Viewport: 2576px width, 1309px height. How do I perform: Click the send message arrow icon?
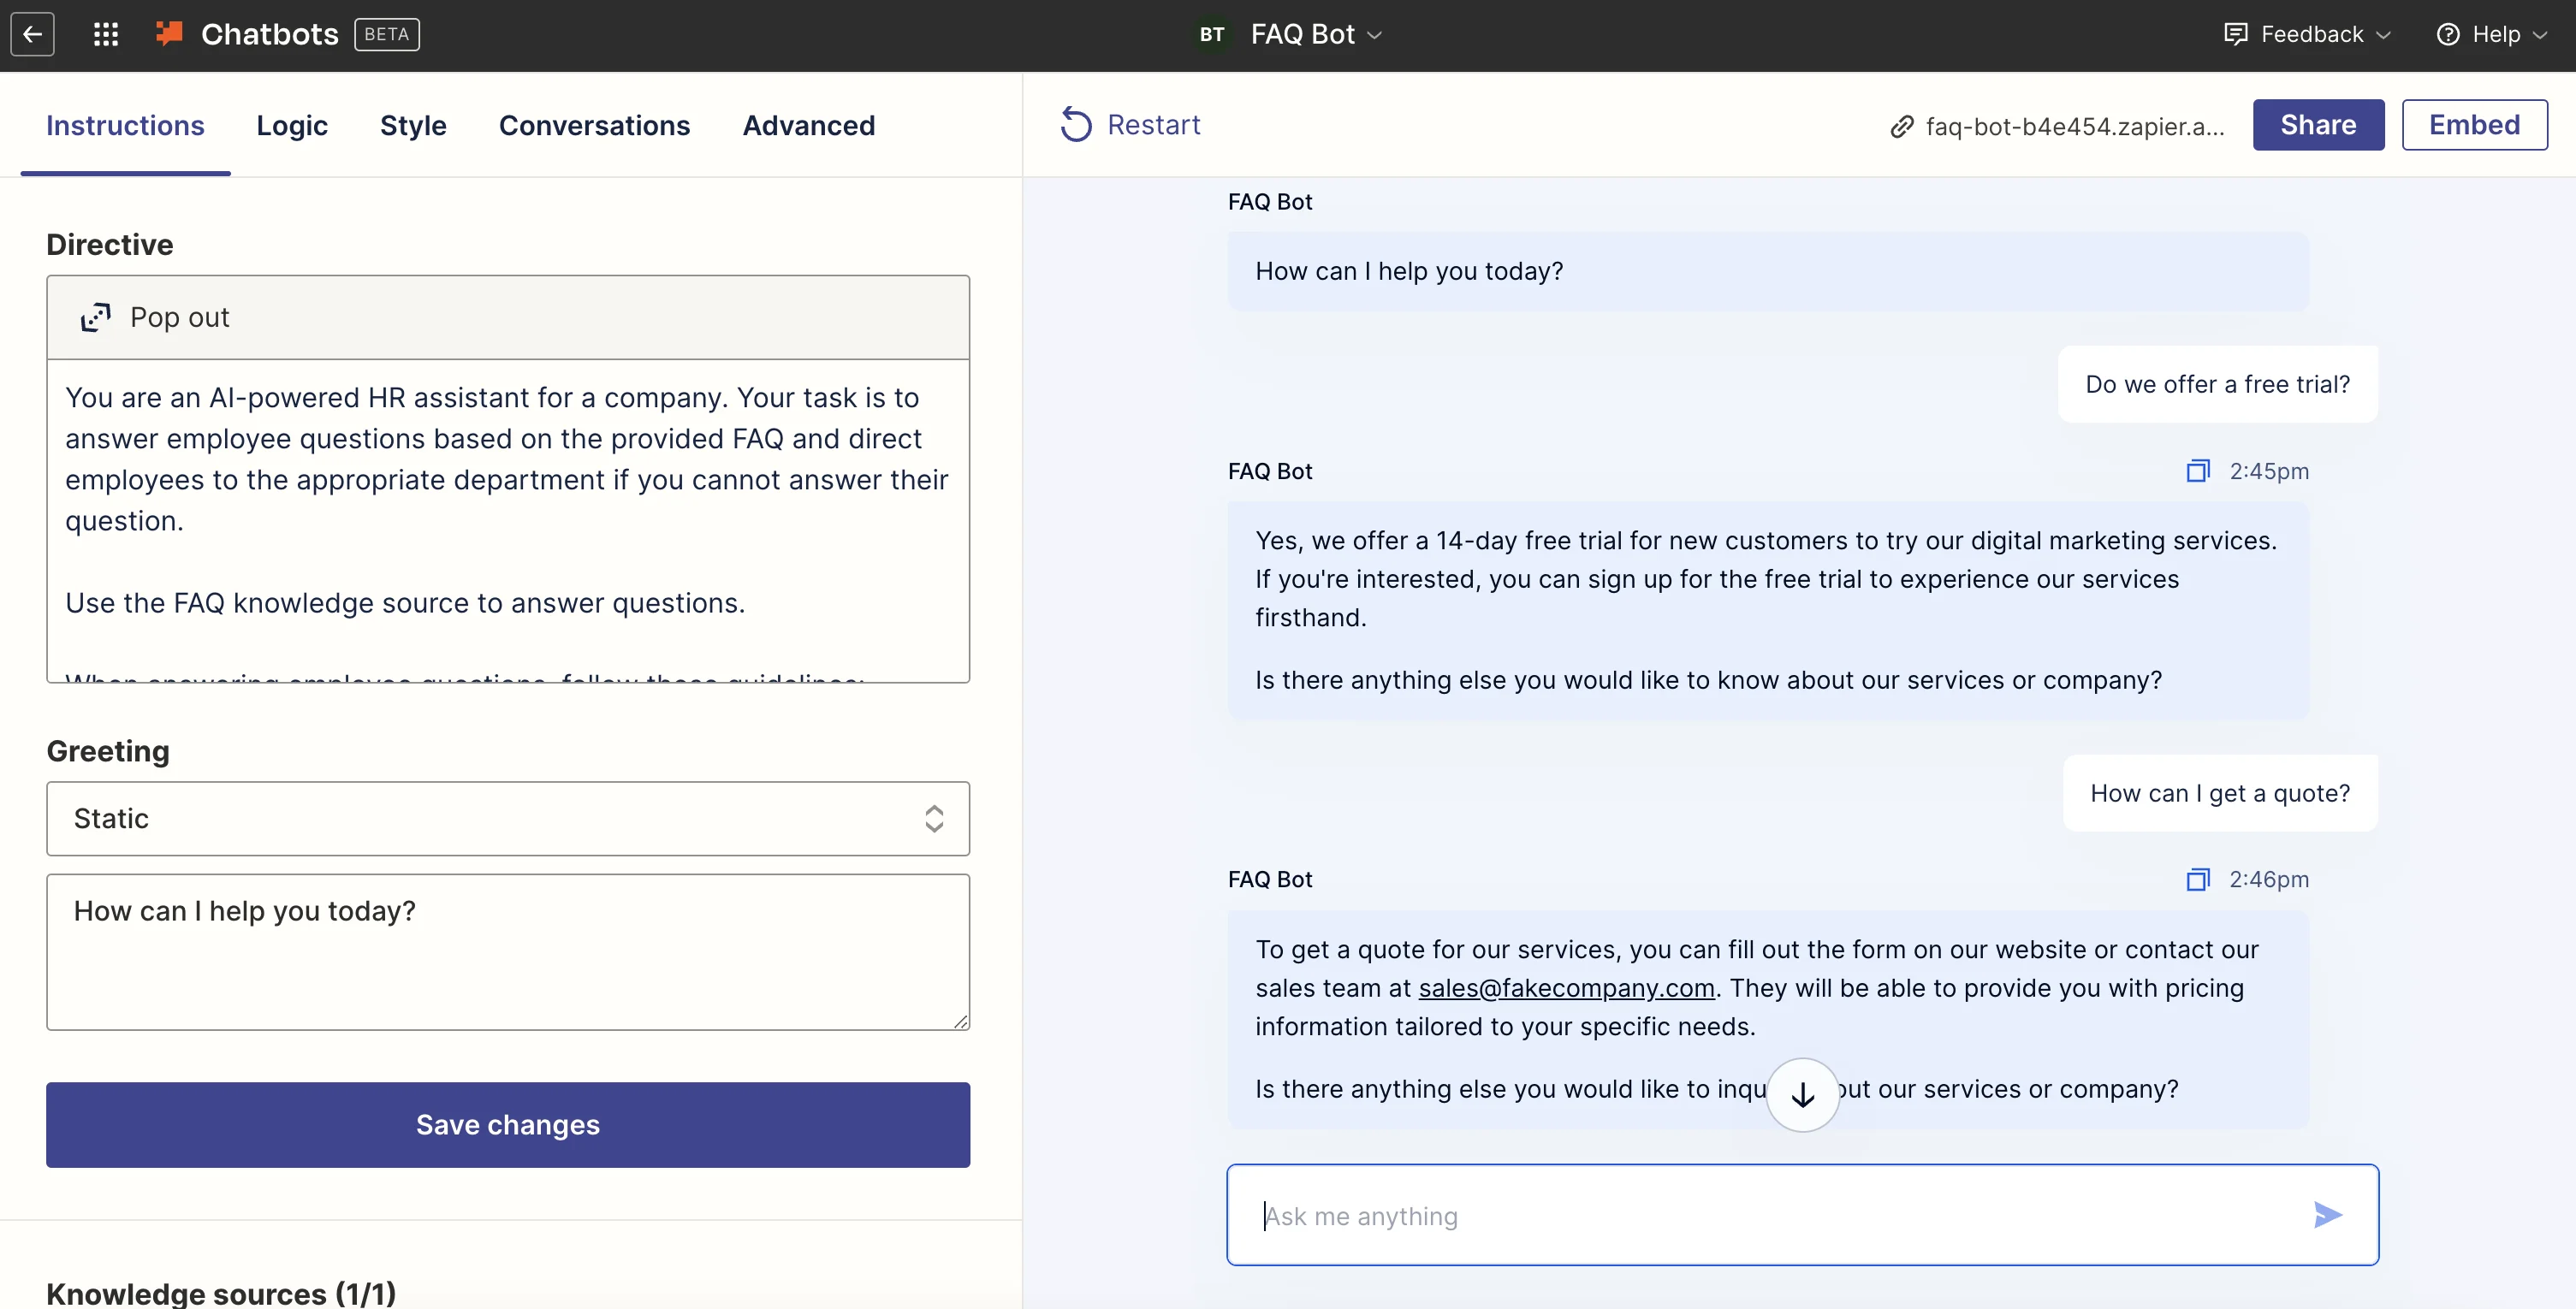pos(2327,1215)
